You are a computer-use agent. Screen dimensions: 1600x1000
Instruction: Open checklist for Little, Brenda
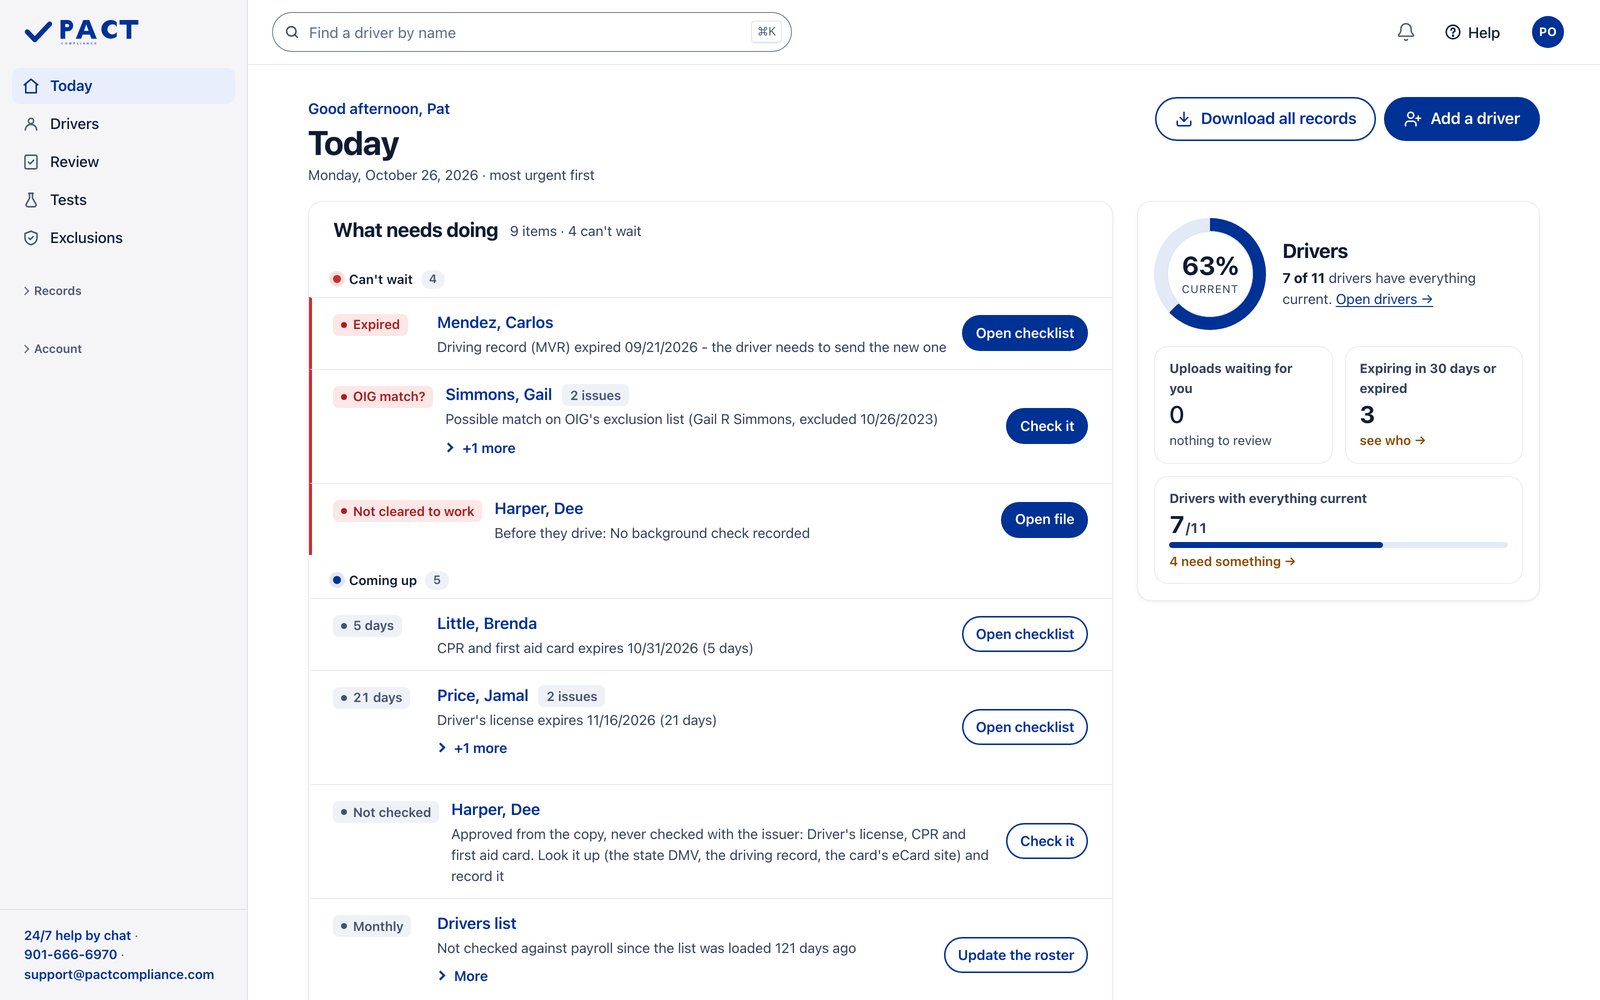tap(1024, 634)
